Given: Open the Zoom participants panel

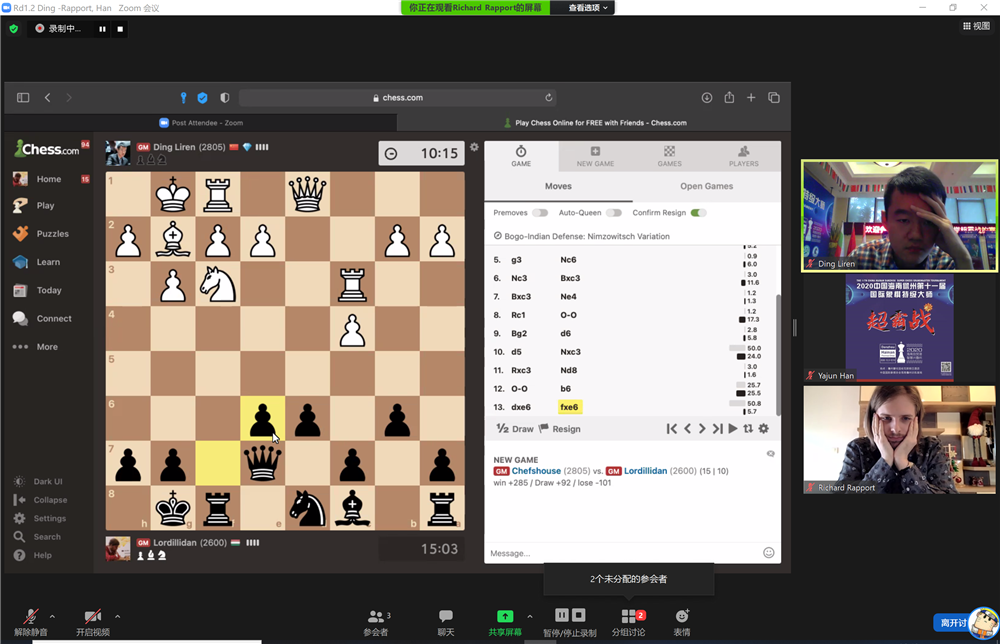Looking at the screenshot, I should pyautogui.click(x=376, y=622).
